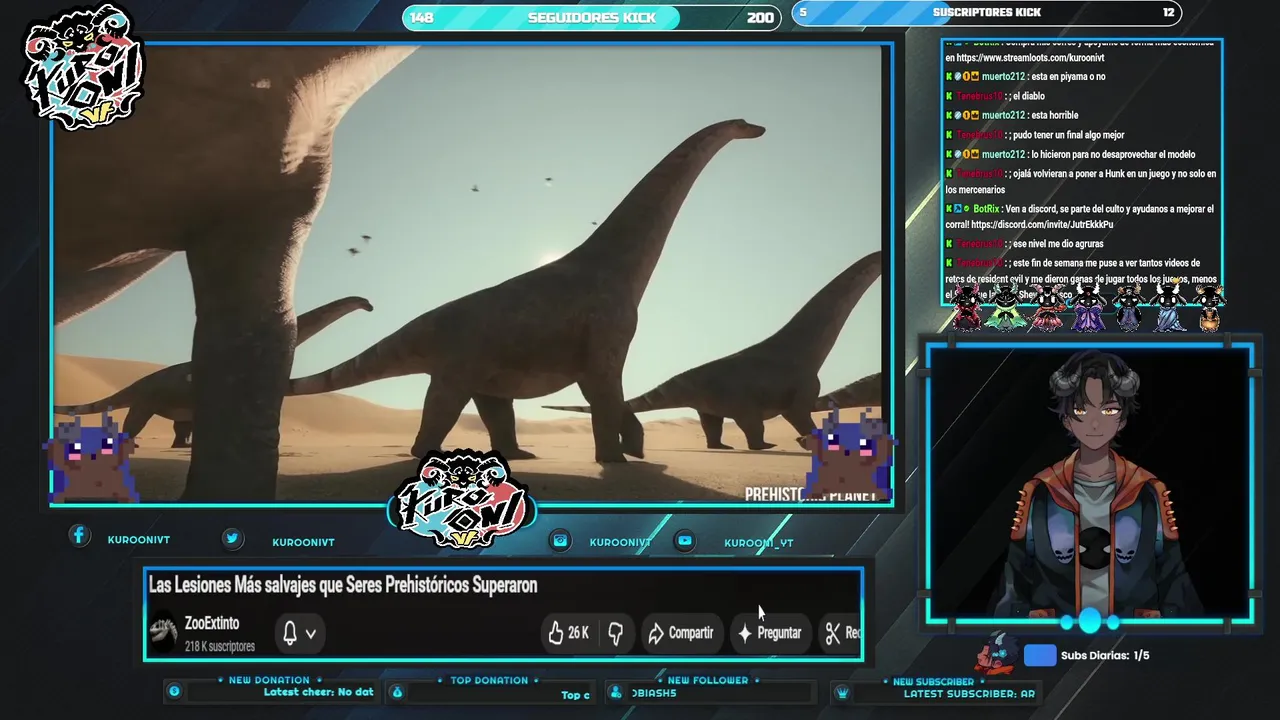The height and width of the screenshot is (720, 1280).
Task: Click the Preguntar sparkle button
Action: (770, 633)
